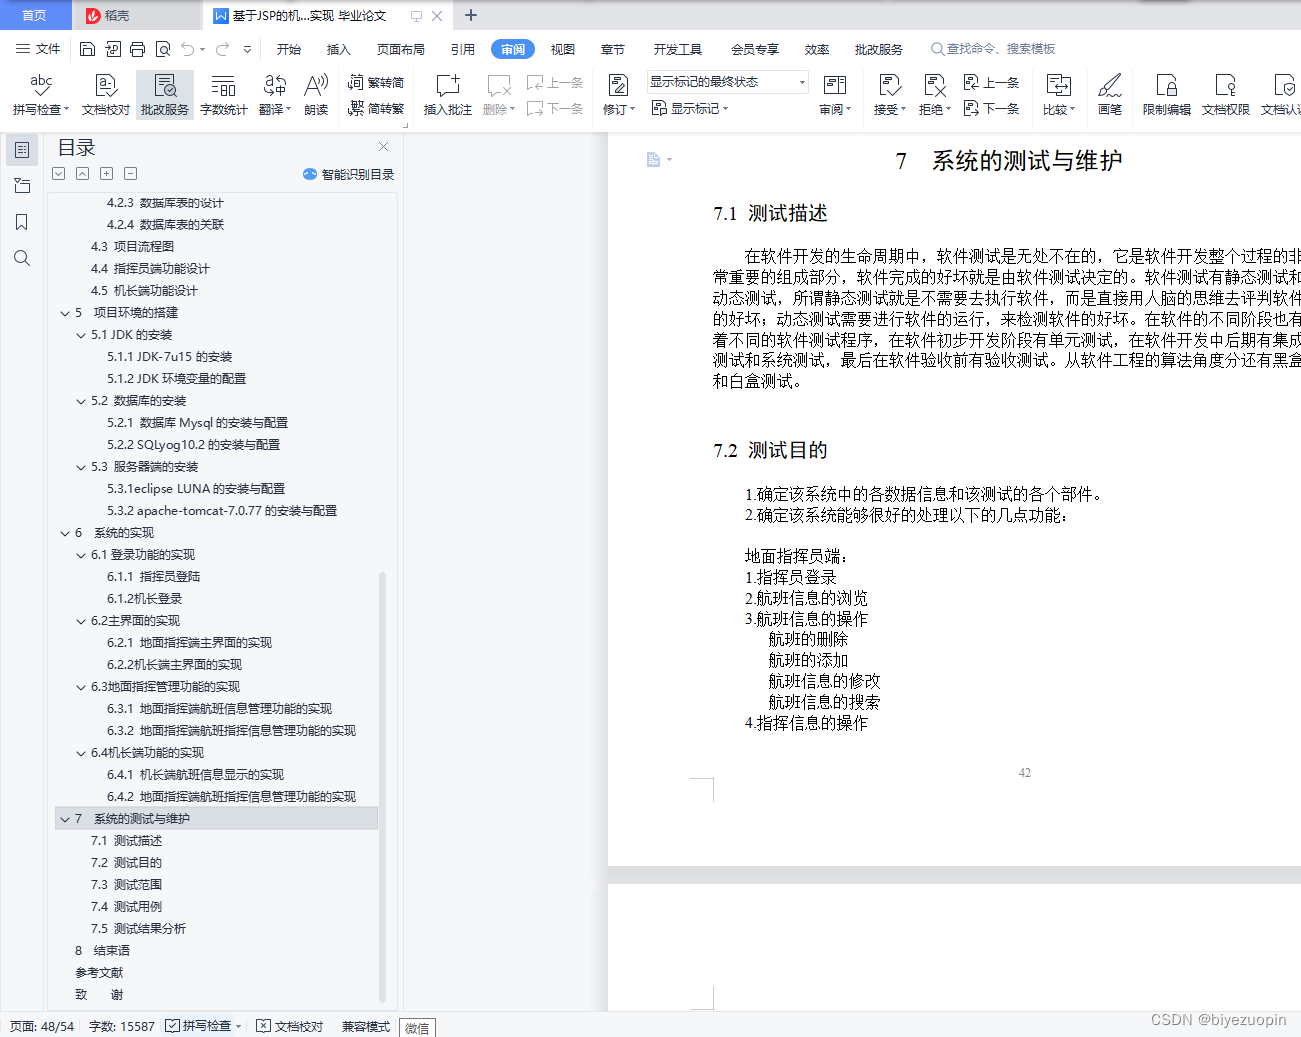Click the print icon in quick toolbar
Screen dimensions: 1301x1037
coord(137,49)
